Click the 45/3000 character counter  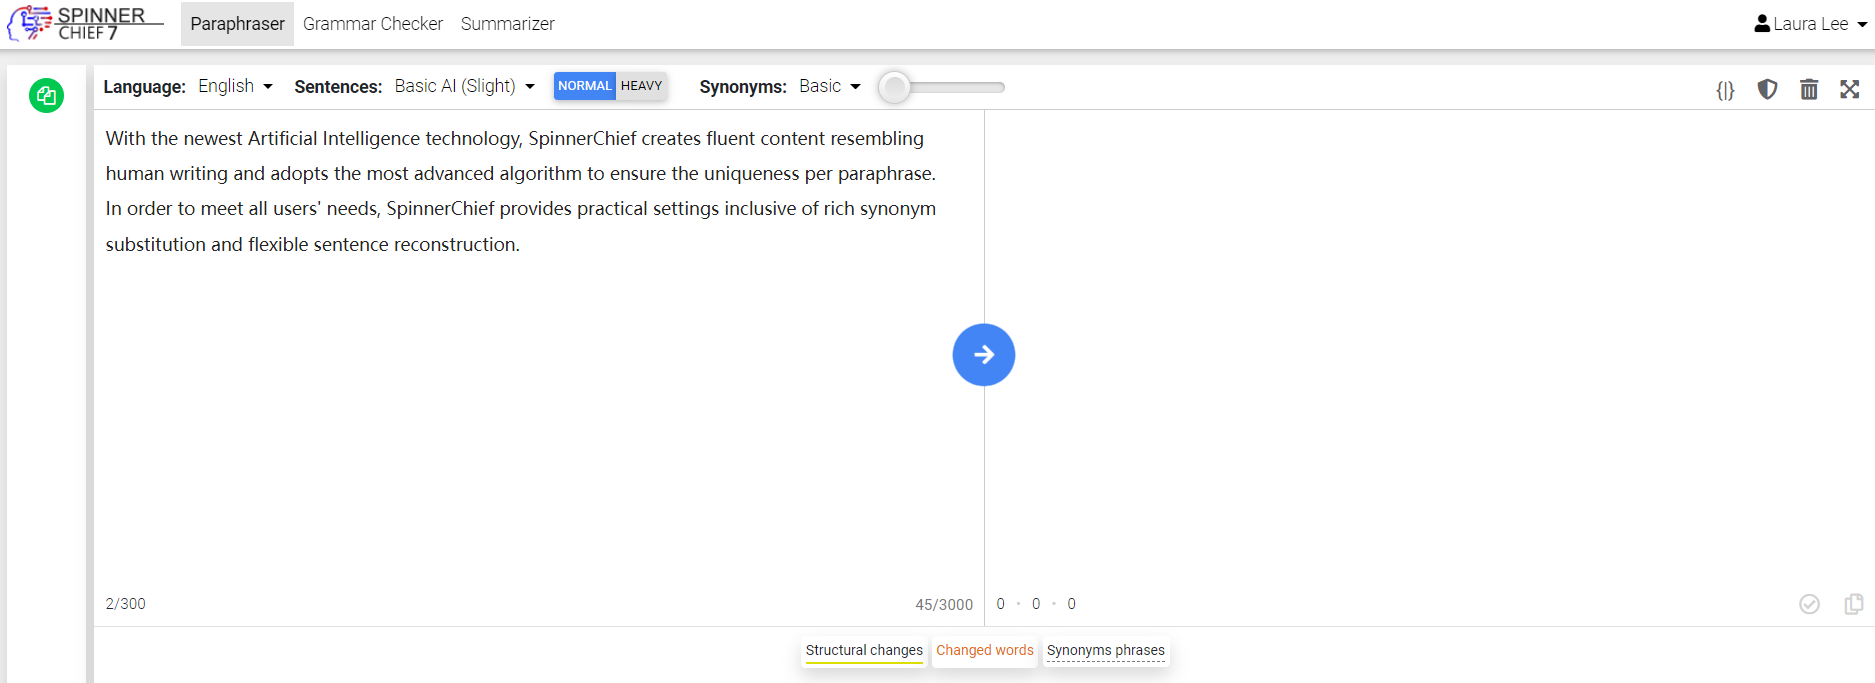pyautogui.click(x=944, y=604)
